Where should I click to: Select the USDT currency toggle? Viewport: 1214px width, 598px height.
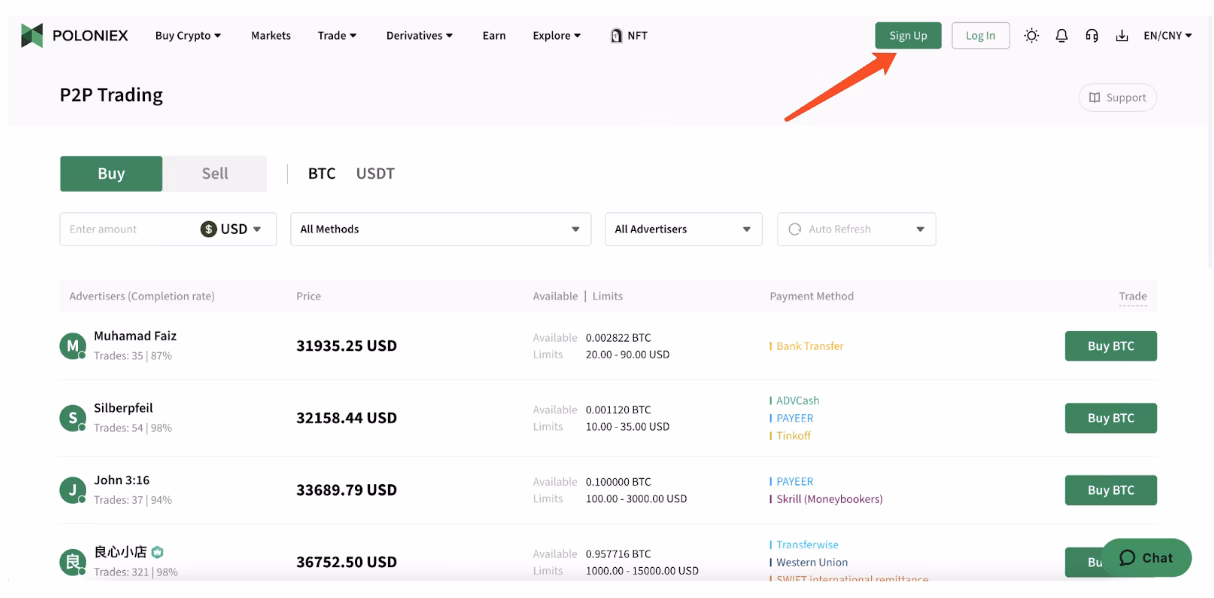[375, 172]
